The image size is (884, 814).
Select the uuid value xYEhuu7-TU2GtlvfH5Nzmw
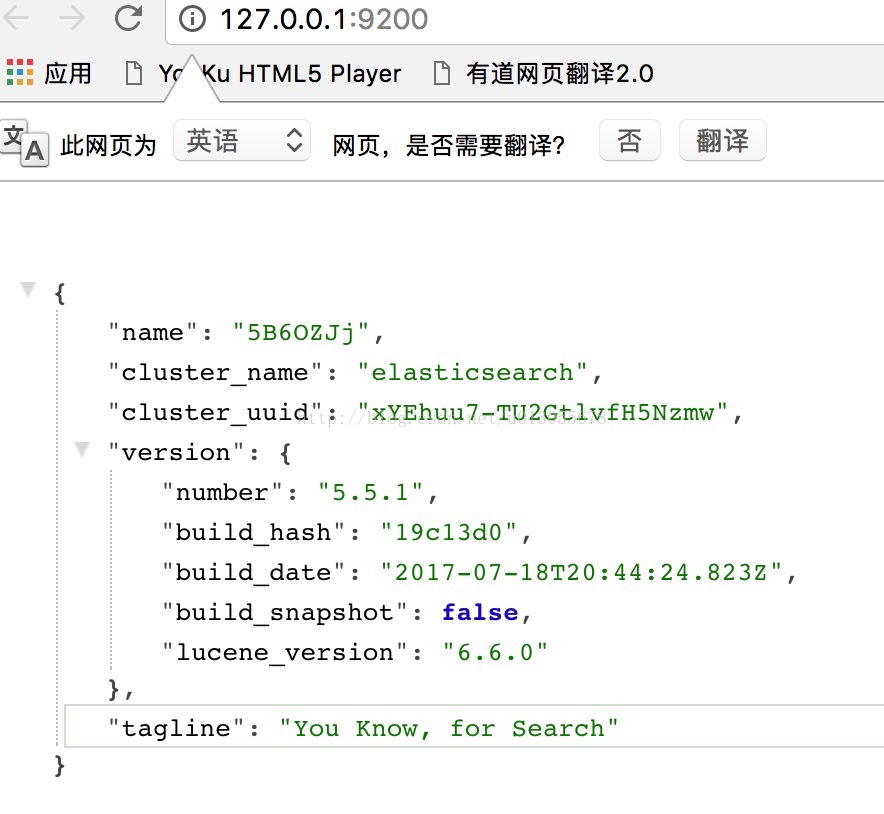pos(542,412)
